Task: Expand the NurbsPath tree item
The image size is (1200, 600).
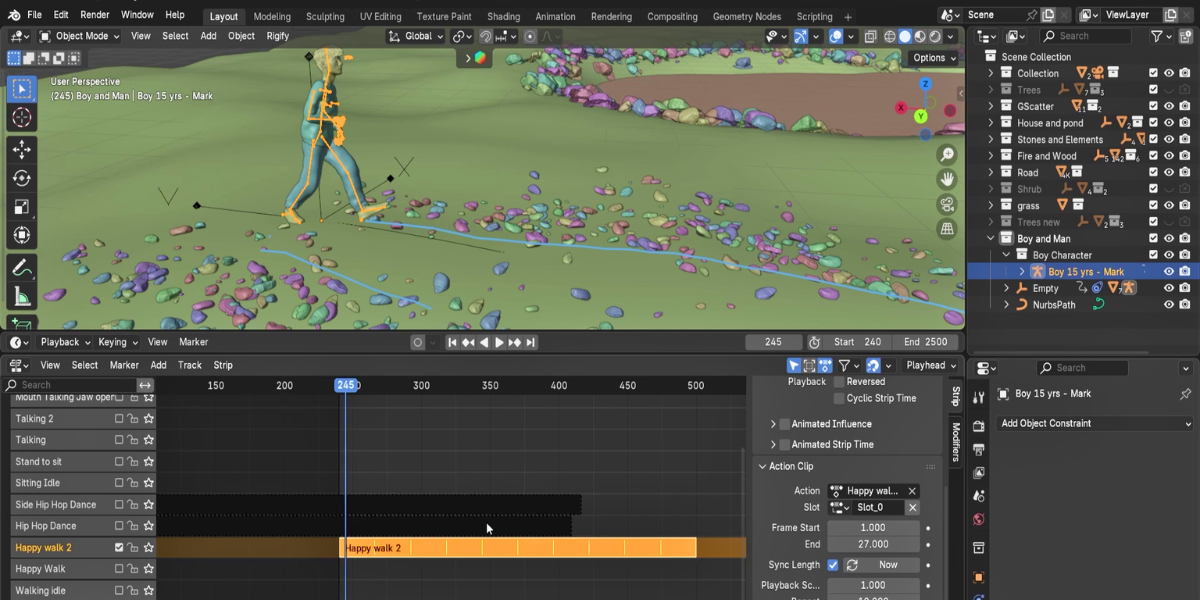Action: [1007, 305]
